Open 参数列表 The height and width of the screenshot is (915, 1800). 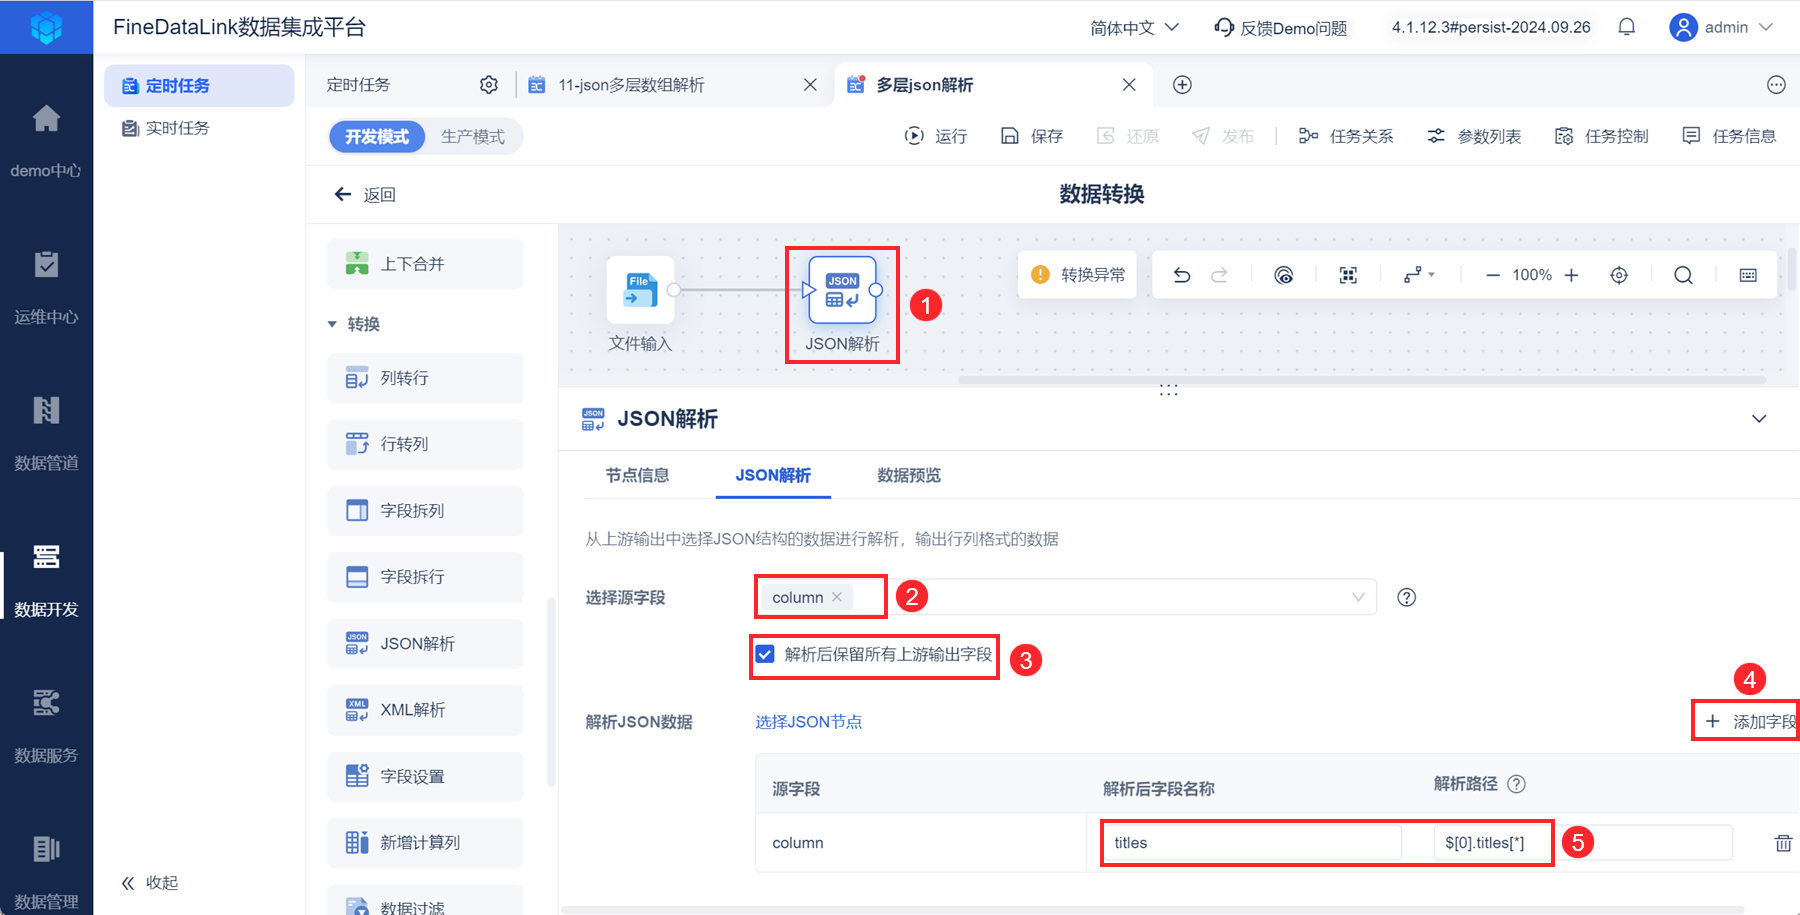pos(1474,136)
